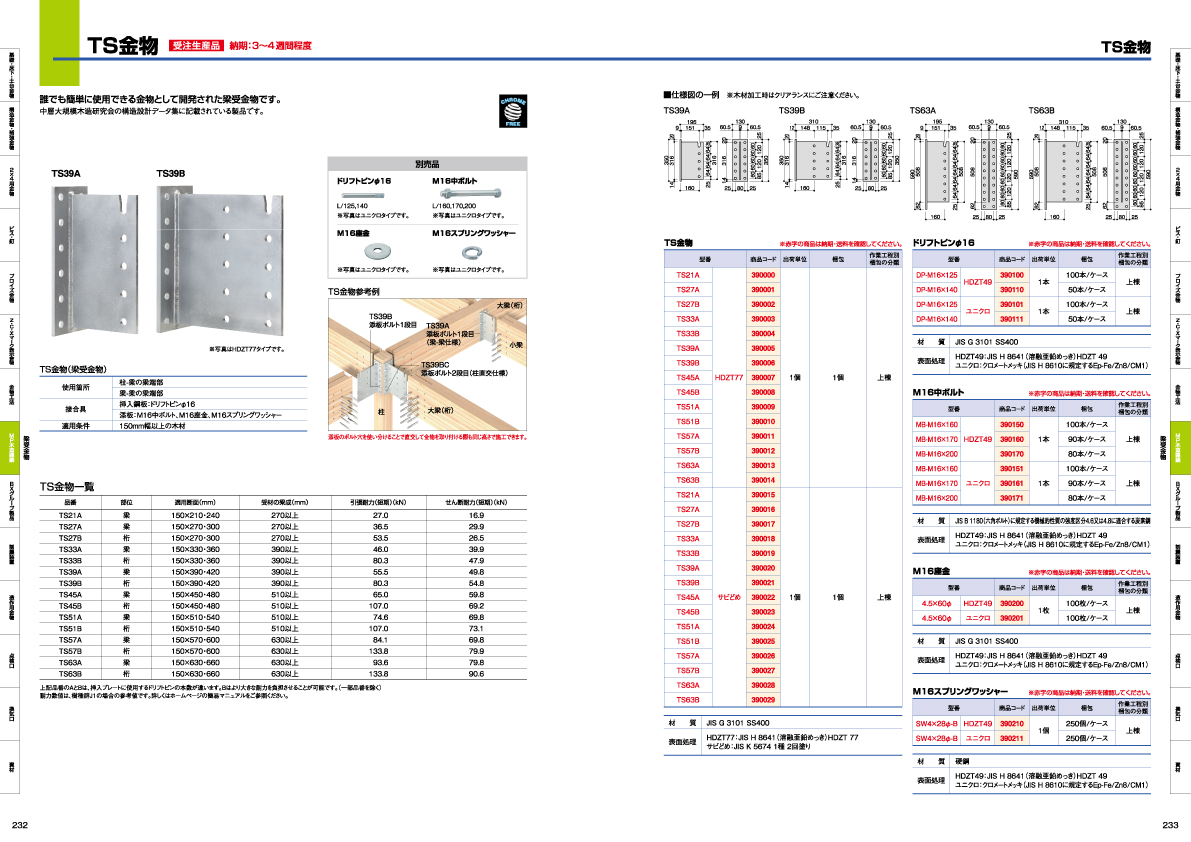Image resolution: width=1191 pixels, height=842 pixels.
Task: Click the drift pin φ16 photo
Action: pos(363,195)
